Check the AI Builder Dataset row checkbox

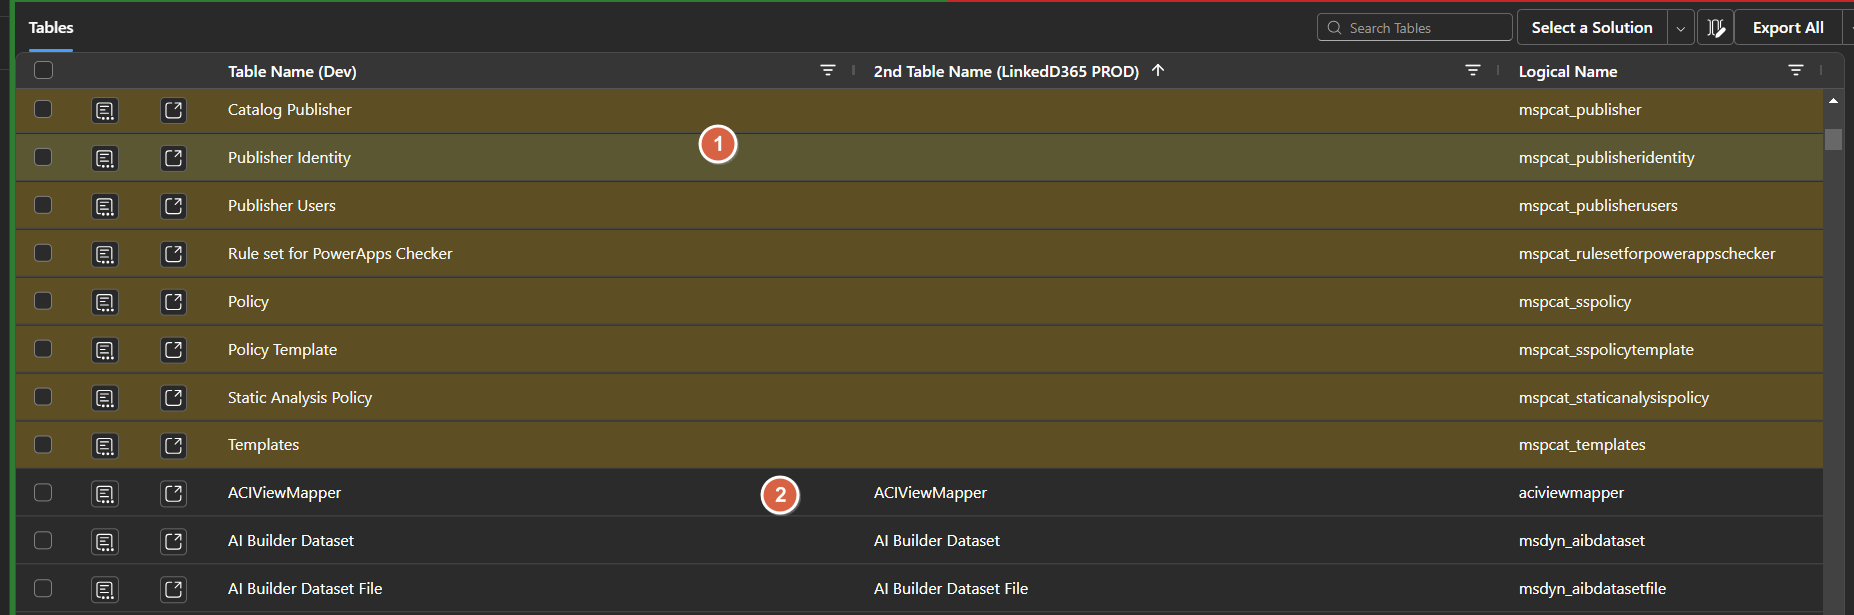point(43,540)
